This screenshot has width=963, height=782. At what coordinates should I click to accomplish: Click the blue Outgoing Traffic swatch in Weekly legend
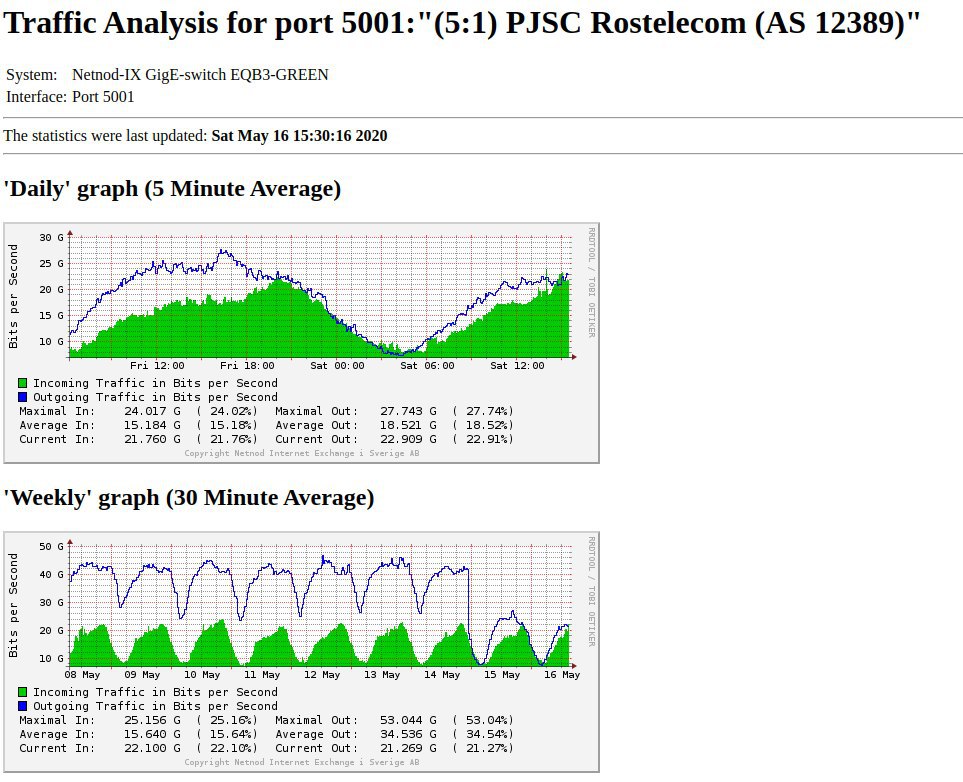click(23, 706)
